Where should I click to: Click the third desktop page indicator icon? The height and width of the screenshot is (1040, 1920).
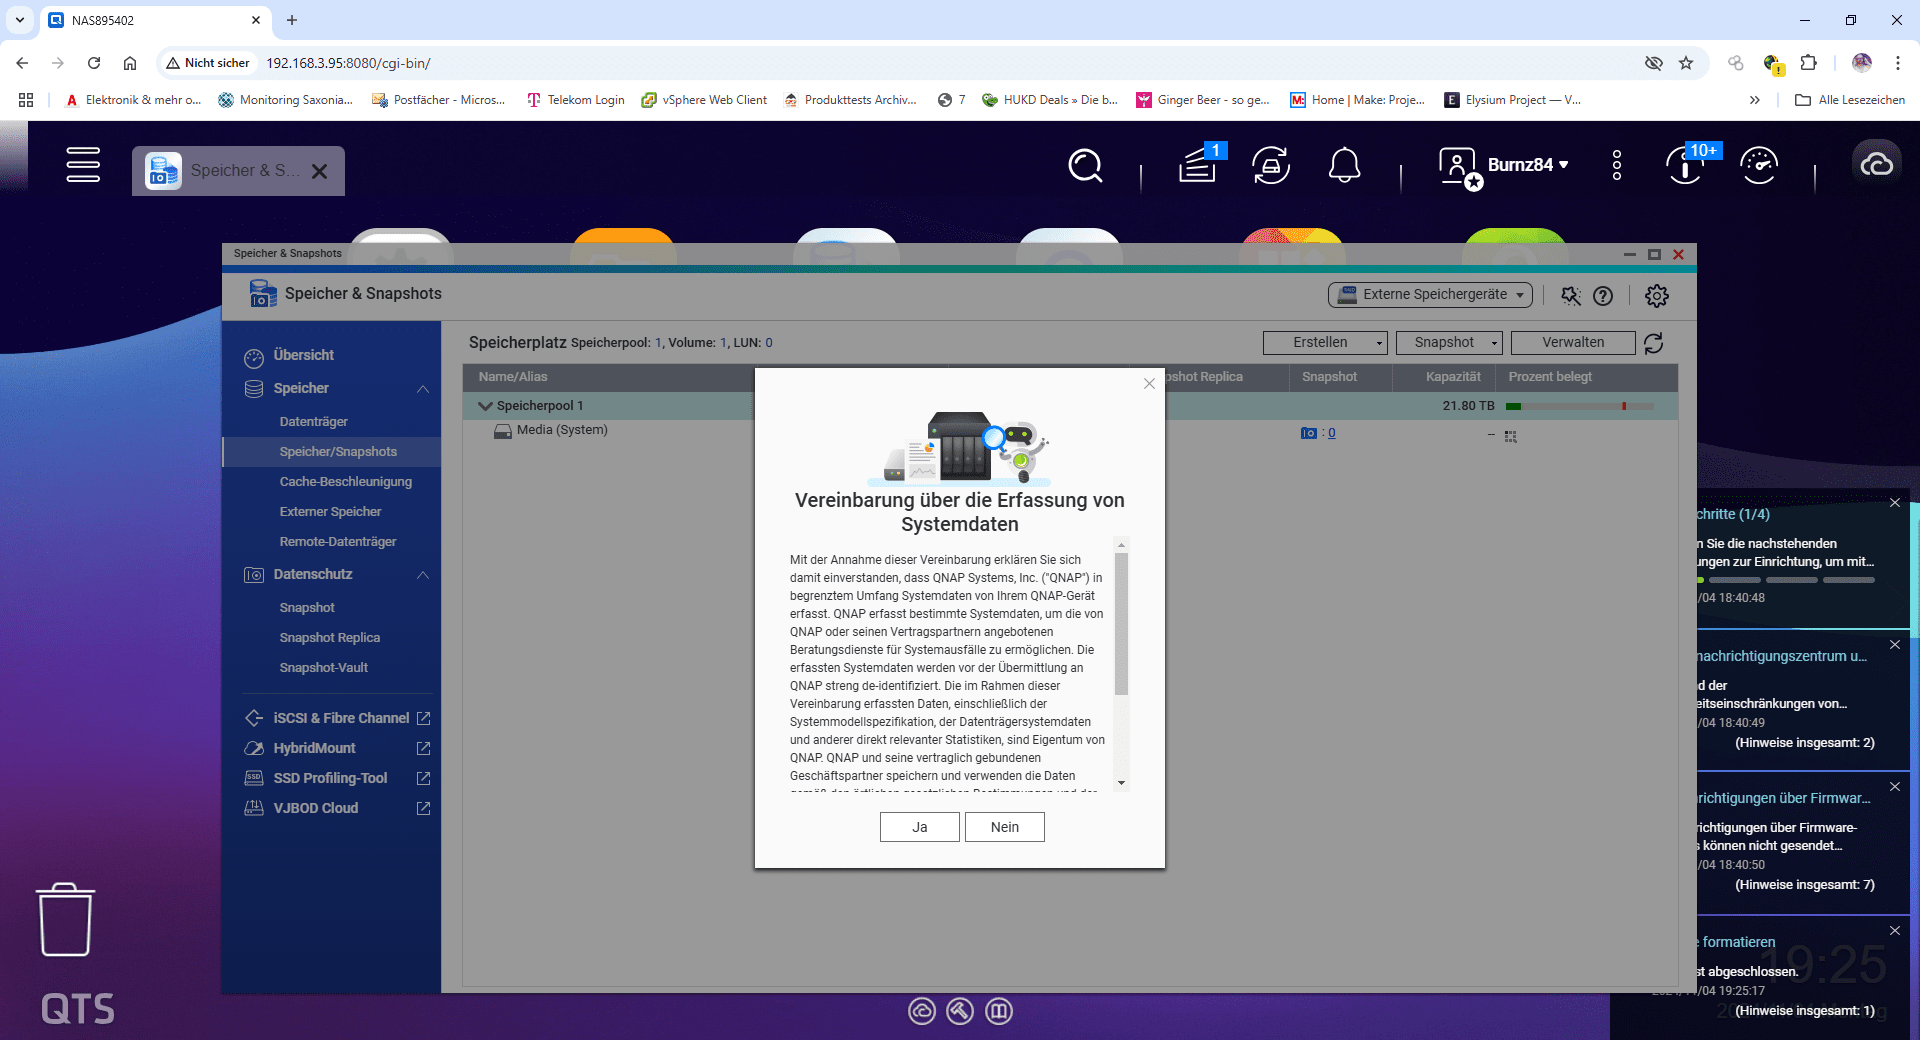pos(999,1011)
